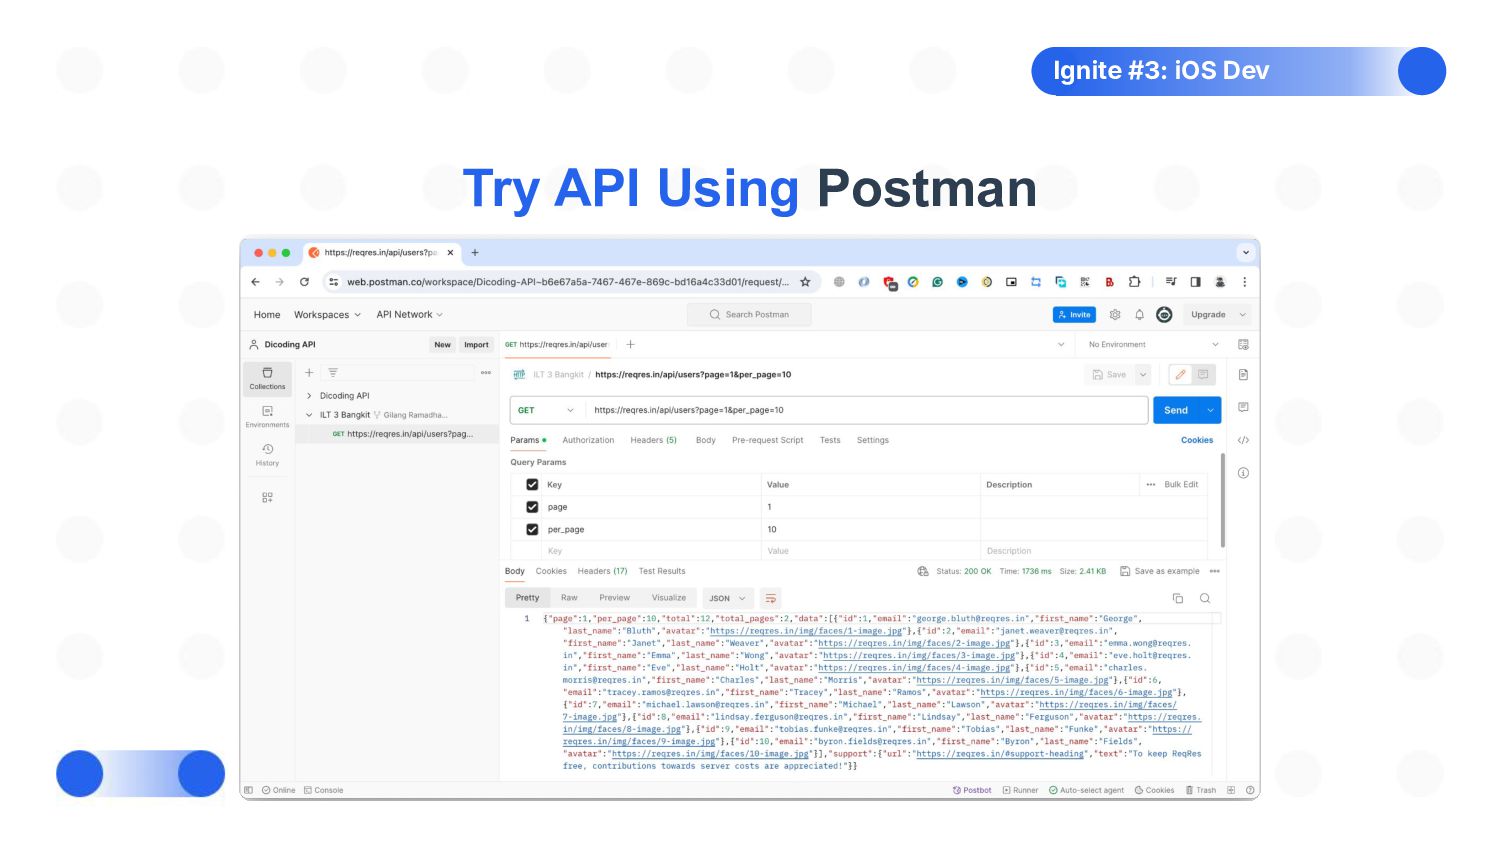
Task: Select the Visualize response view
Action: tap(669, 598)
